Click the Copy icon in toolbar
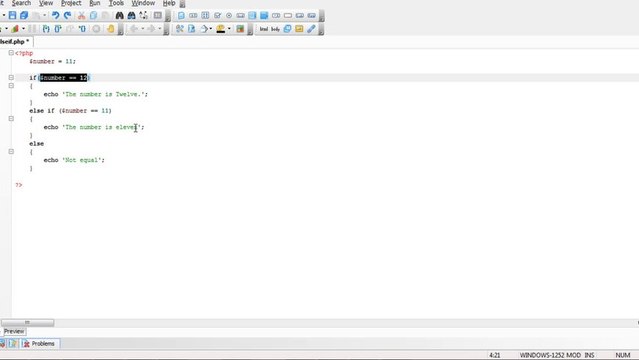The image size is (639, 360). tap(93, 15)
